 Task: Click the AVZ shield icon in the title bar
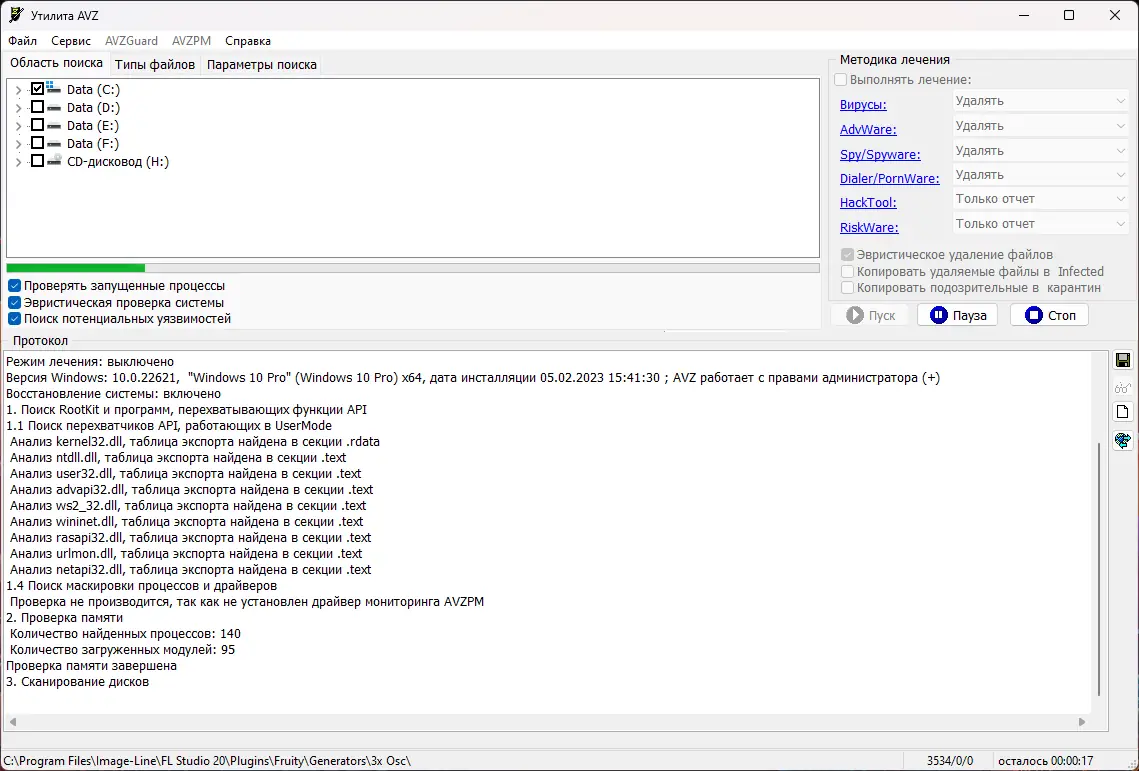point(16,15)
